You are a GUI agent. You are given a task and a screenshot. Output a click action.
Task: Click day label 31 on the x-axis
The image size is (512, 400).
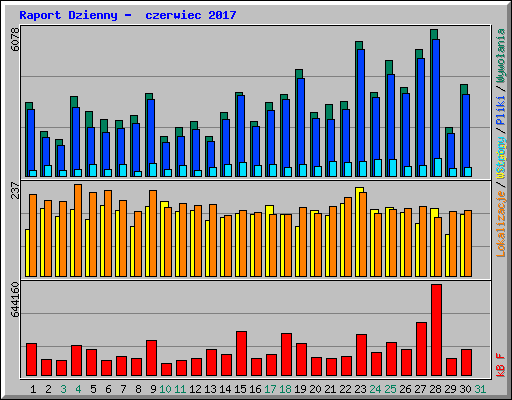[x=480, y=389]
